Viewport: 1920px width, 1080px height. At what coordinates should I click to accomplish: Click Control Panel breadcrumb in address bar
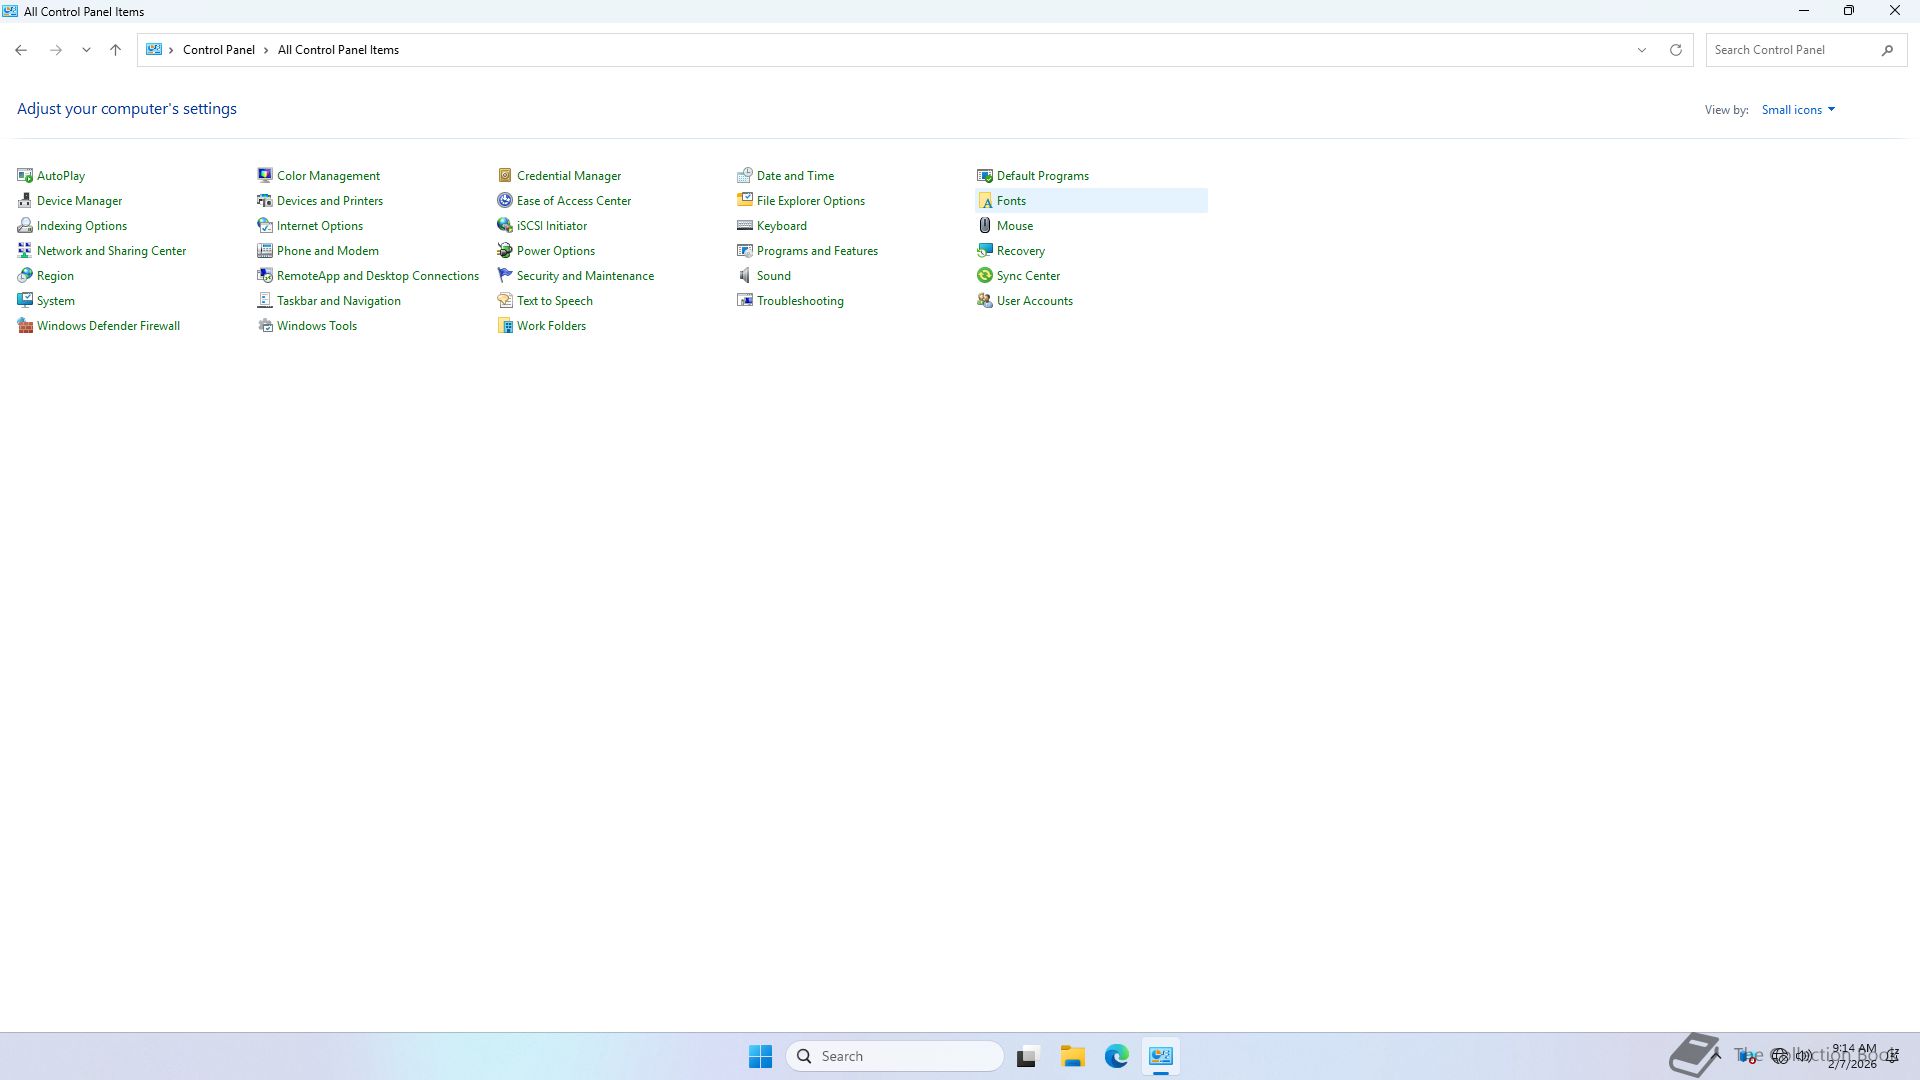tap(218, 50)
